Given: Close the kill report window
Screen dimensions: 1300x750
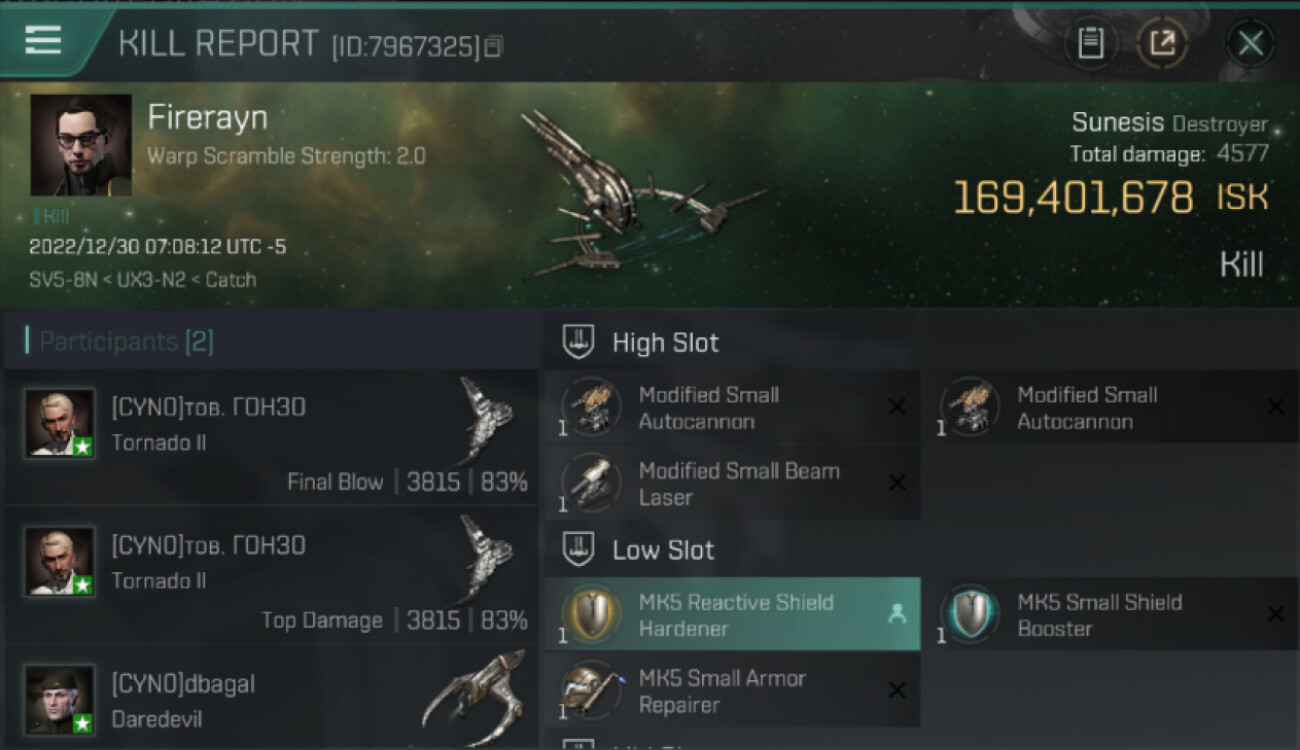Looking at the screenshot, I should click(x=1250, y=43).
